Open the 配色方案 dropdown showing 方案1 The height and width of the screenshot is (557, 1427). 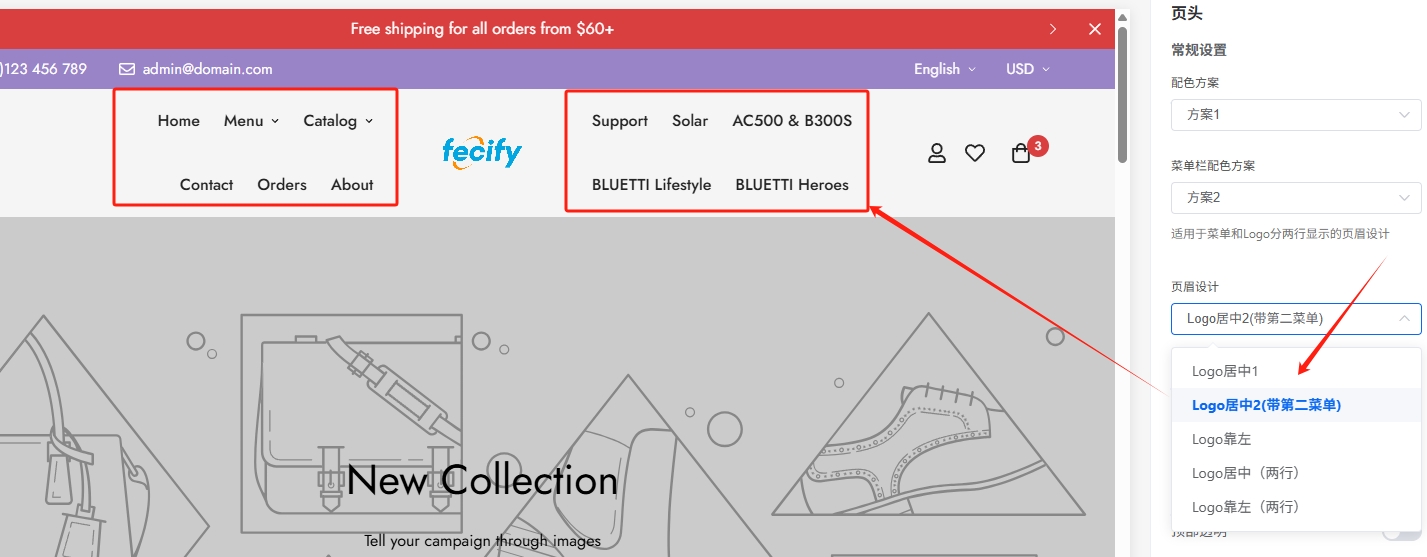pyautogui.click(x=1296, y=115)
